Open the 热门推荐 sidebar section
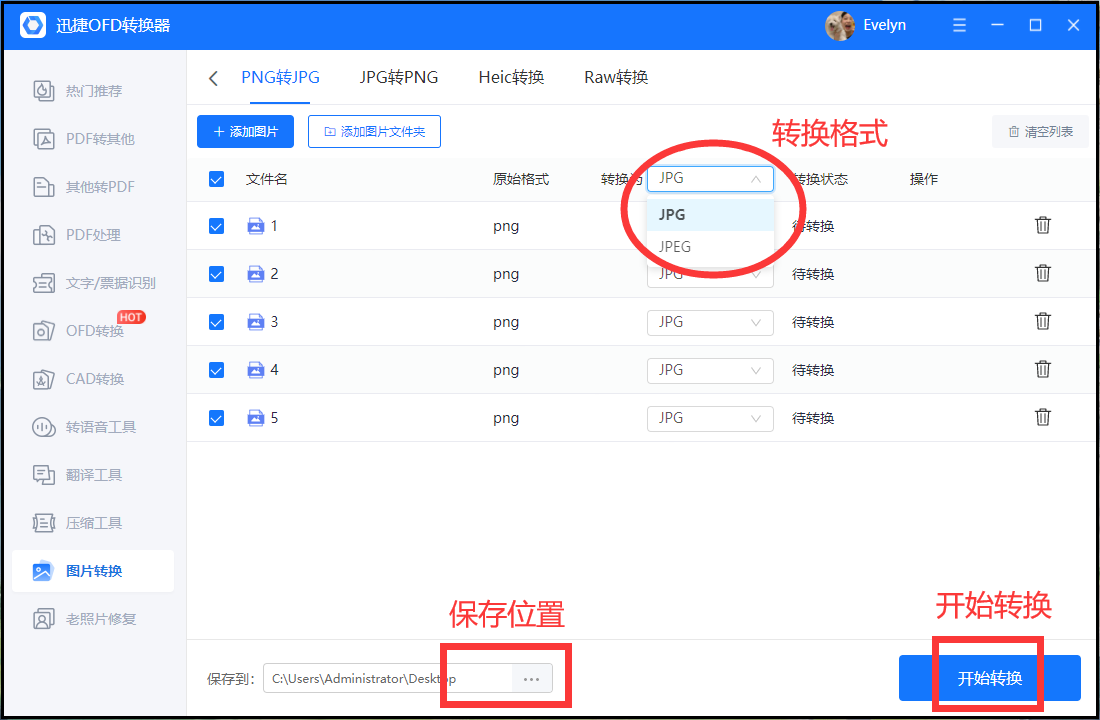This screenshot has width=1100, height=720. [x=93, y=91]
